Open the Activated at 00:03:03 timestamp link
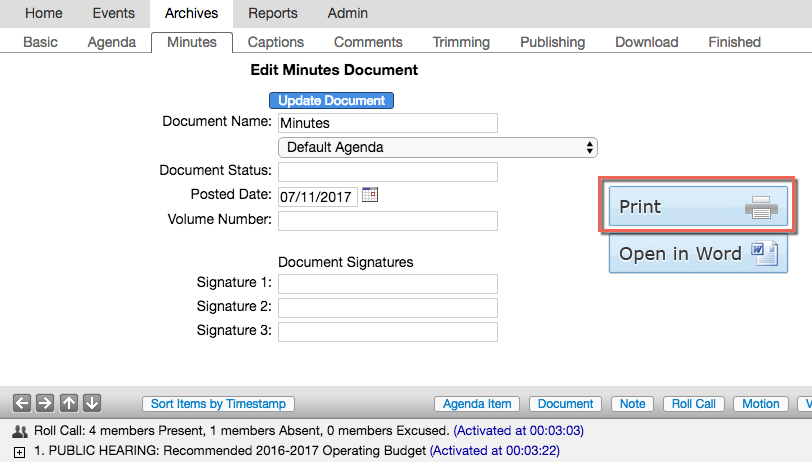Image resolution: width=812 pixels, height=462 pixels. (518, 431)
